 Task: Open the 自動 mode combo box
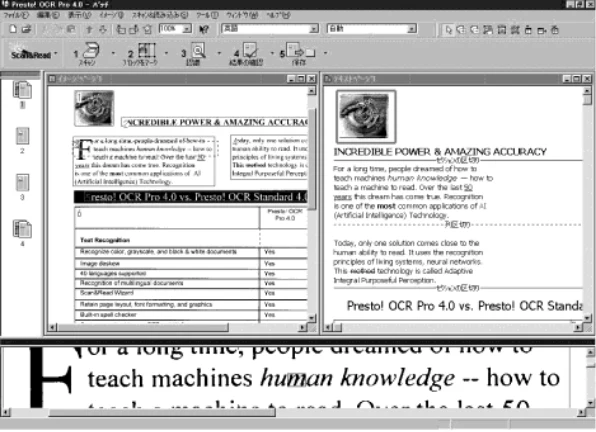tap(372, 28)
